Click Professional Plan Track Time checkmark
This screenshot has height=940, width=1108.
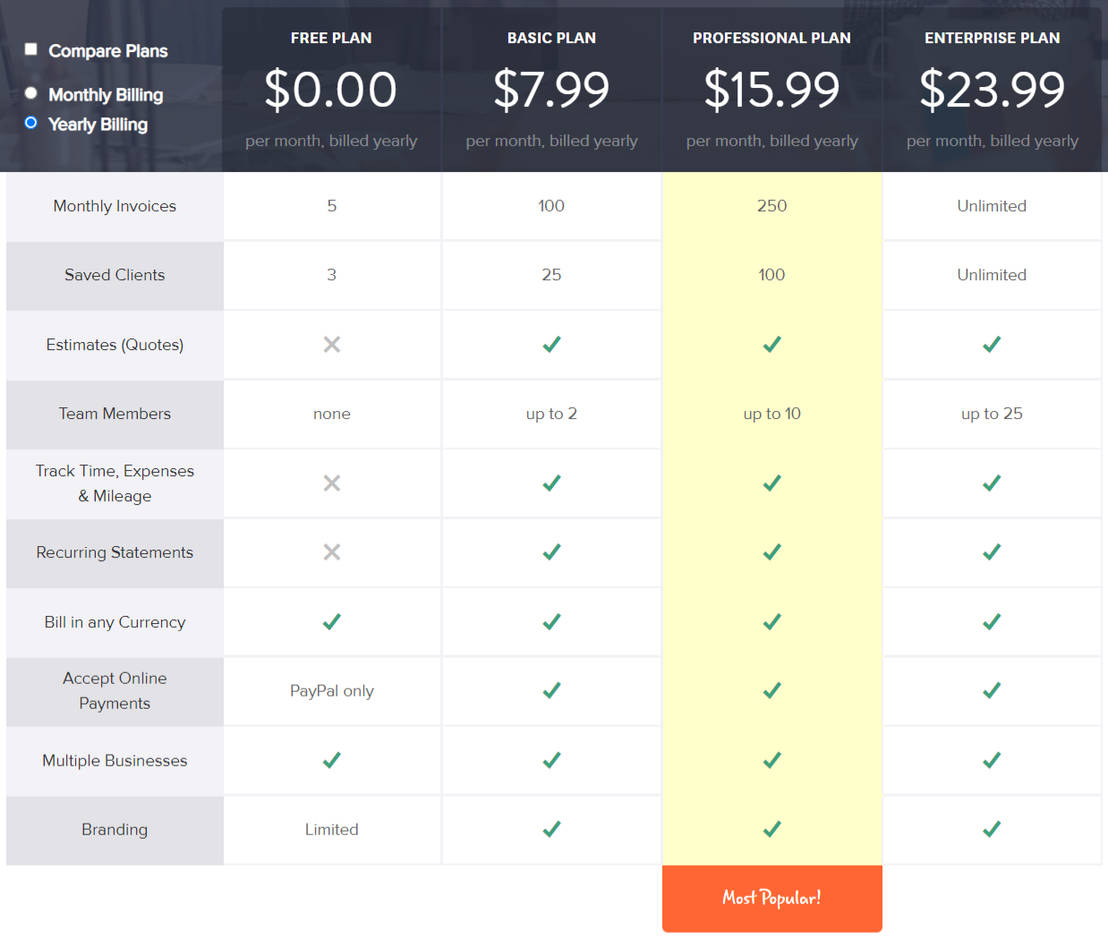coord(771,483)
